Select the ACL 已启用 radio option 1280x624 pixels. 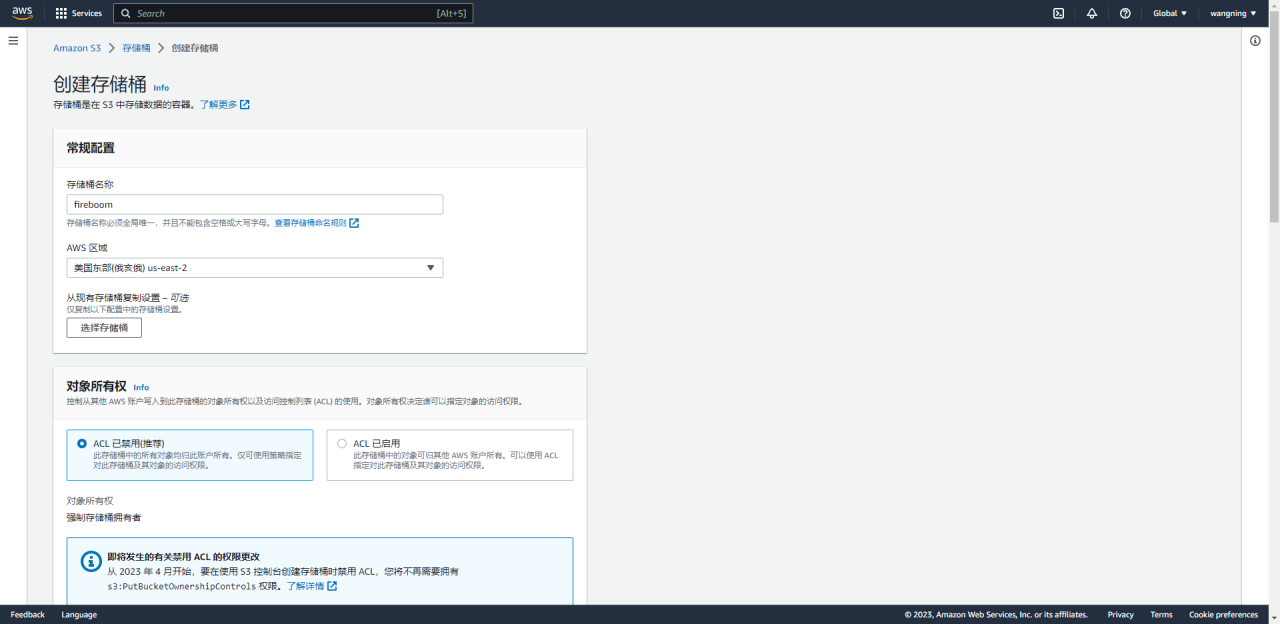coord(342,443)
